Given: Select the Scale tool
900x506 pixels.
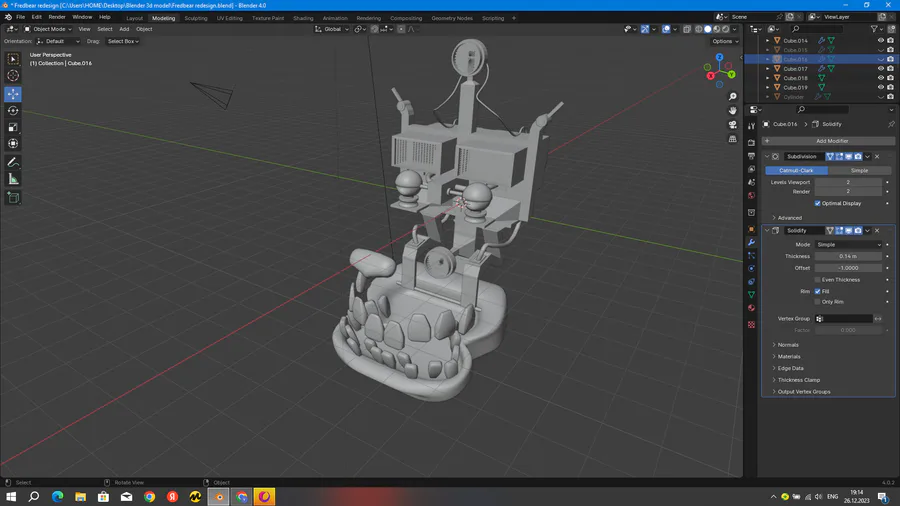Looking at the screenshot, I should tap(13, 127).
